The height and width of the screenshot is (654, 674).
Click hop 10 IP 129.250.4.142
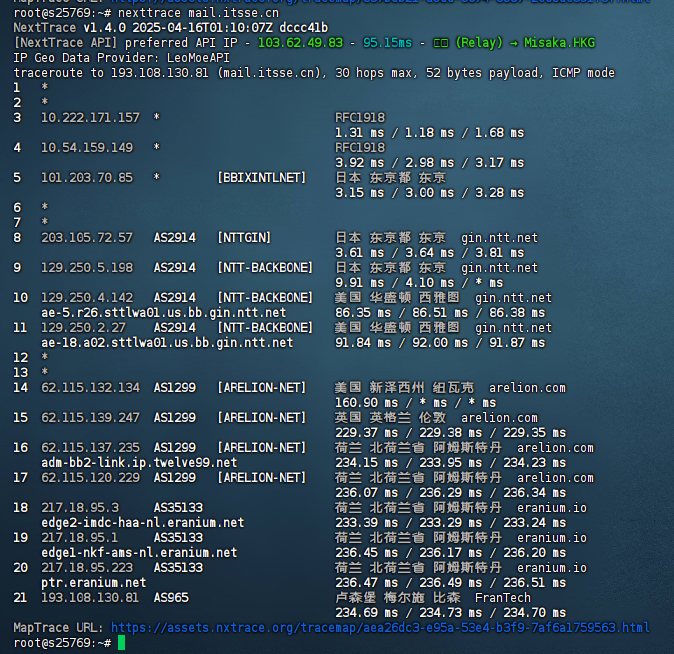(87, 298)
